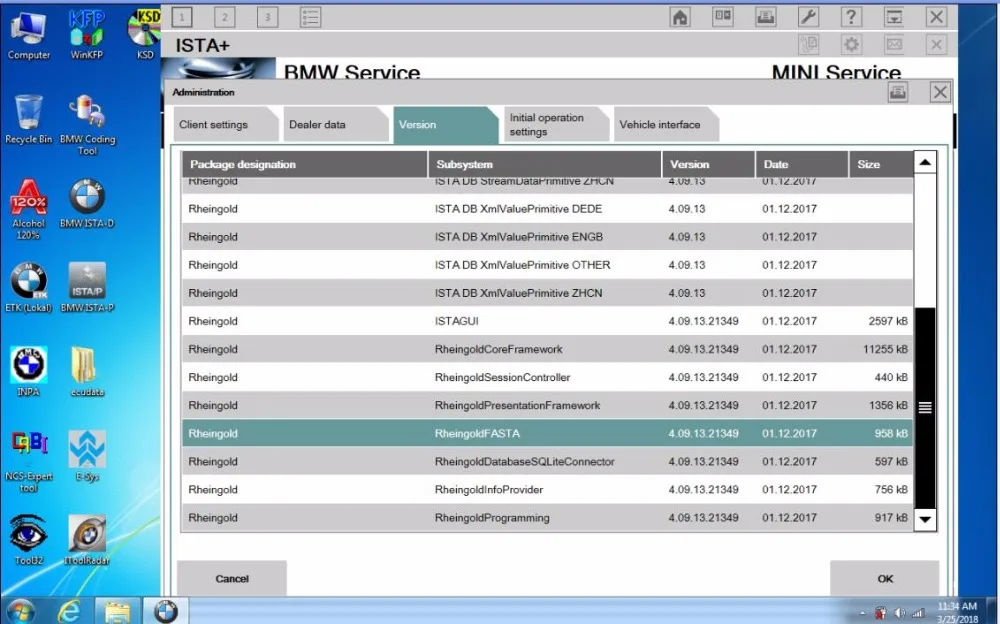Viewport: 1000px width, 624px height.
Task: Open the wrench administration icon
Action: click(808, 17)
